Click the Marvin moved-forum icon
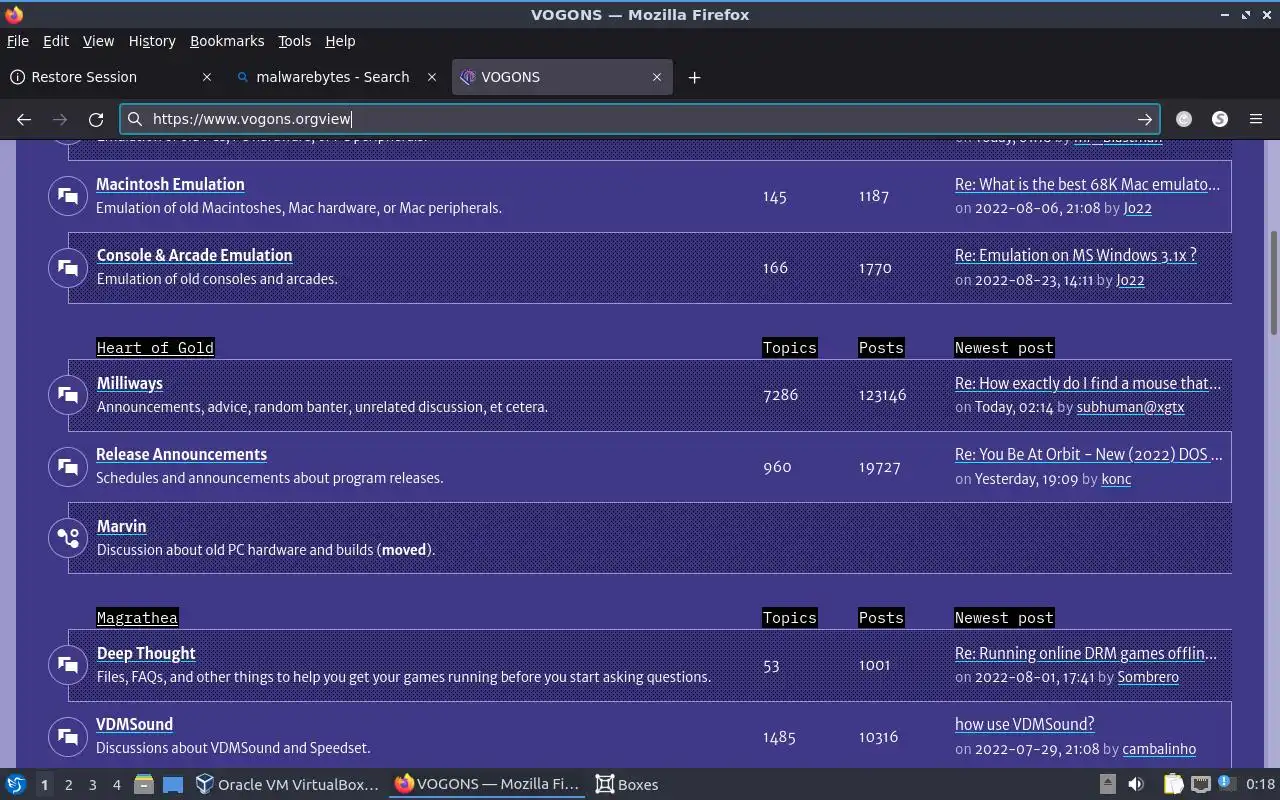1280x800 pixels. coord(68,538)
